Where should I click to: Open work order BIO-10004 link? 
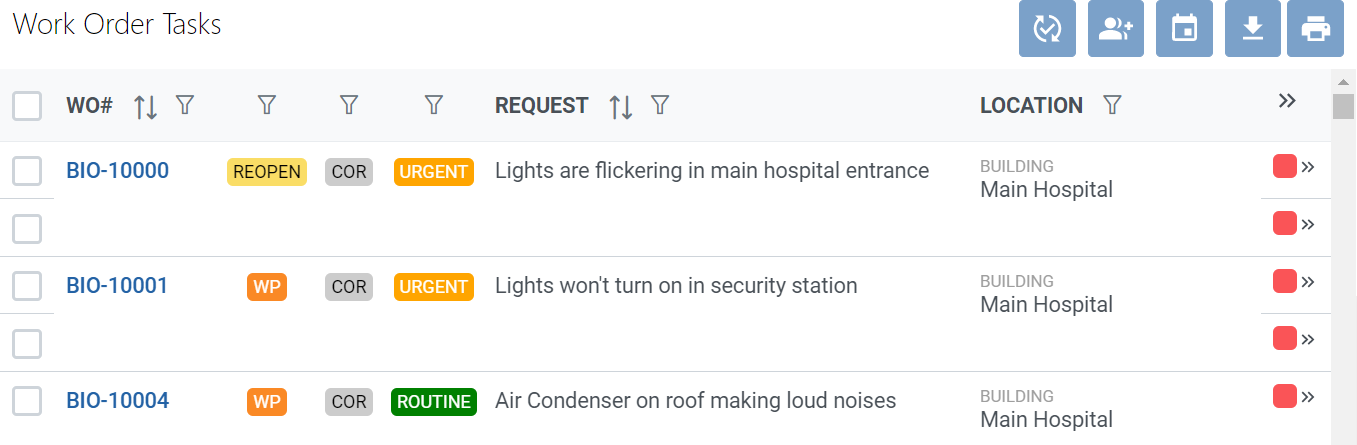pos(117,401)
